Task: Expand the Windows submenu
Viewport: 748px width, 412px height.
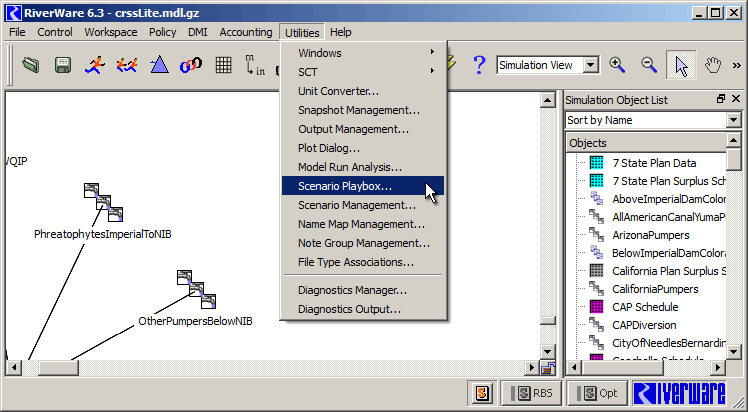Action: point(364,53)
